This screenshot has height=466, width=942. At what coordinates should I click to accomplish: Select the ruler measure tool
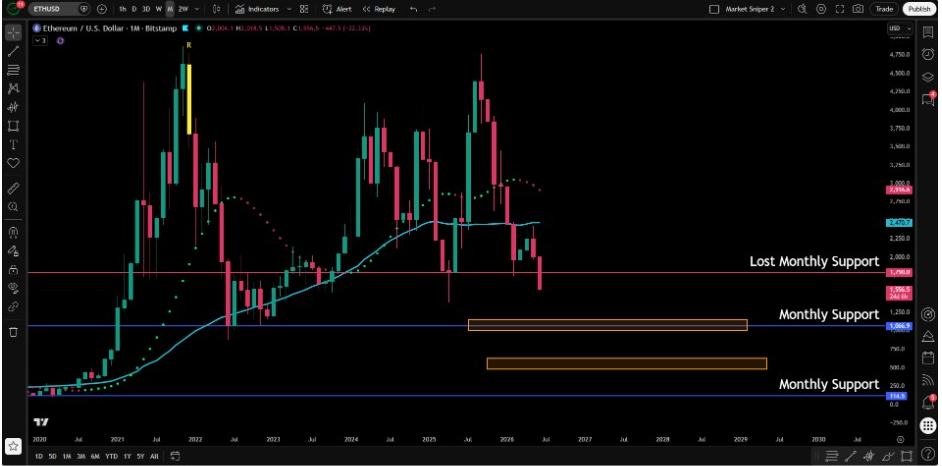point(13,189)
